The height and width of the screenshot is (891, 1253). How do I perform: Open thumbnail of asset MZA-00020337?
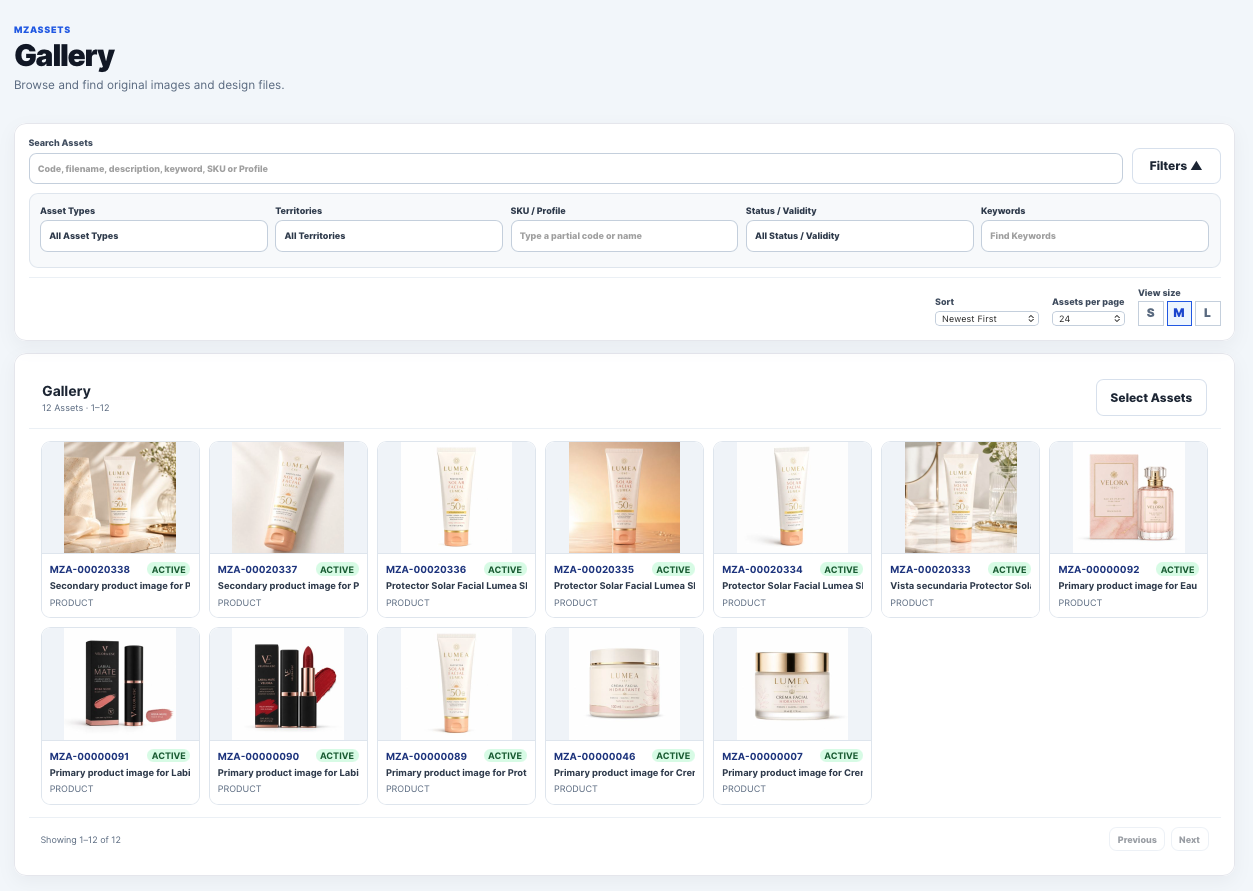tap(288, 498)
